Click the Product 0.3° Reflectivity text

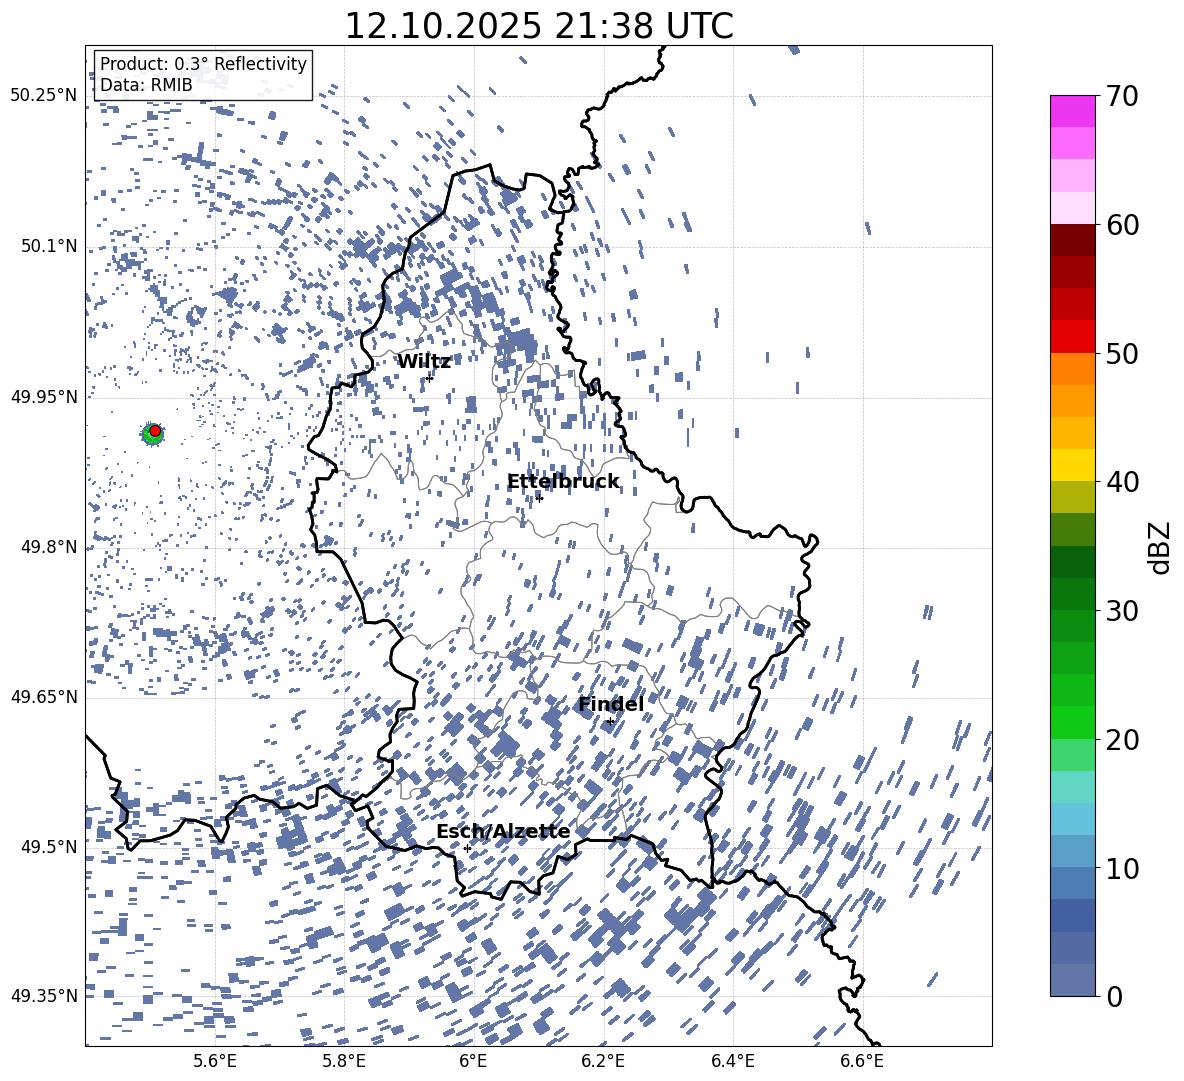[203, 64]
